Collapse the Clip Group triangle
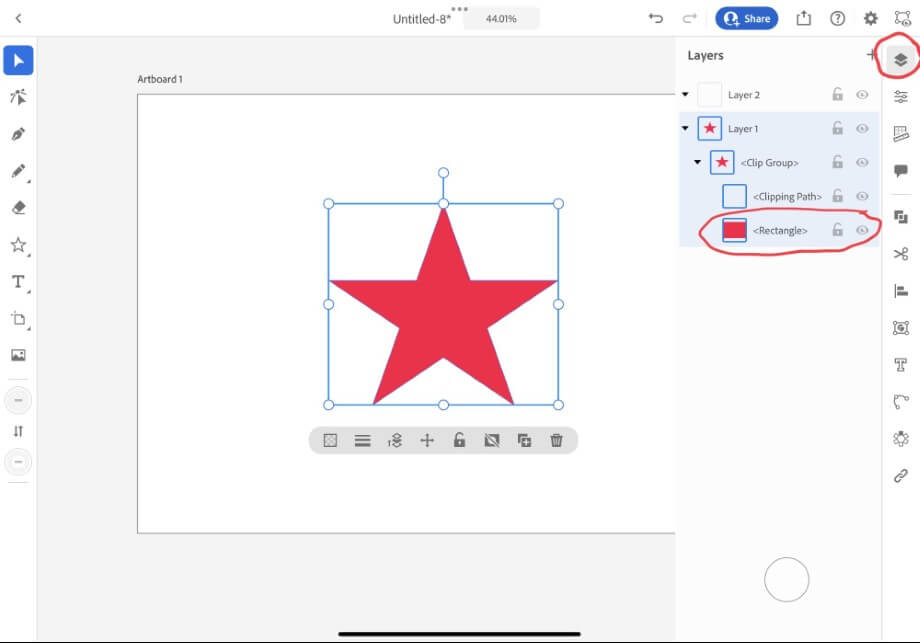 point(697,162)
